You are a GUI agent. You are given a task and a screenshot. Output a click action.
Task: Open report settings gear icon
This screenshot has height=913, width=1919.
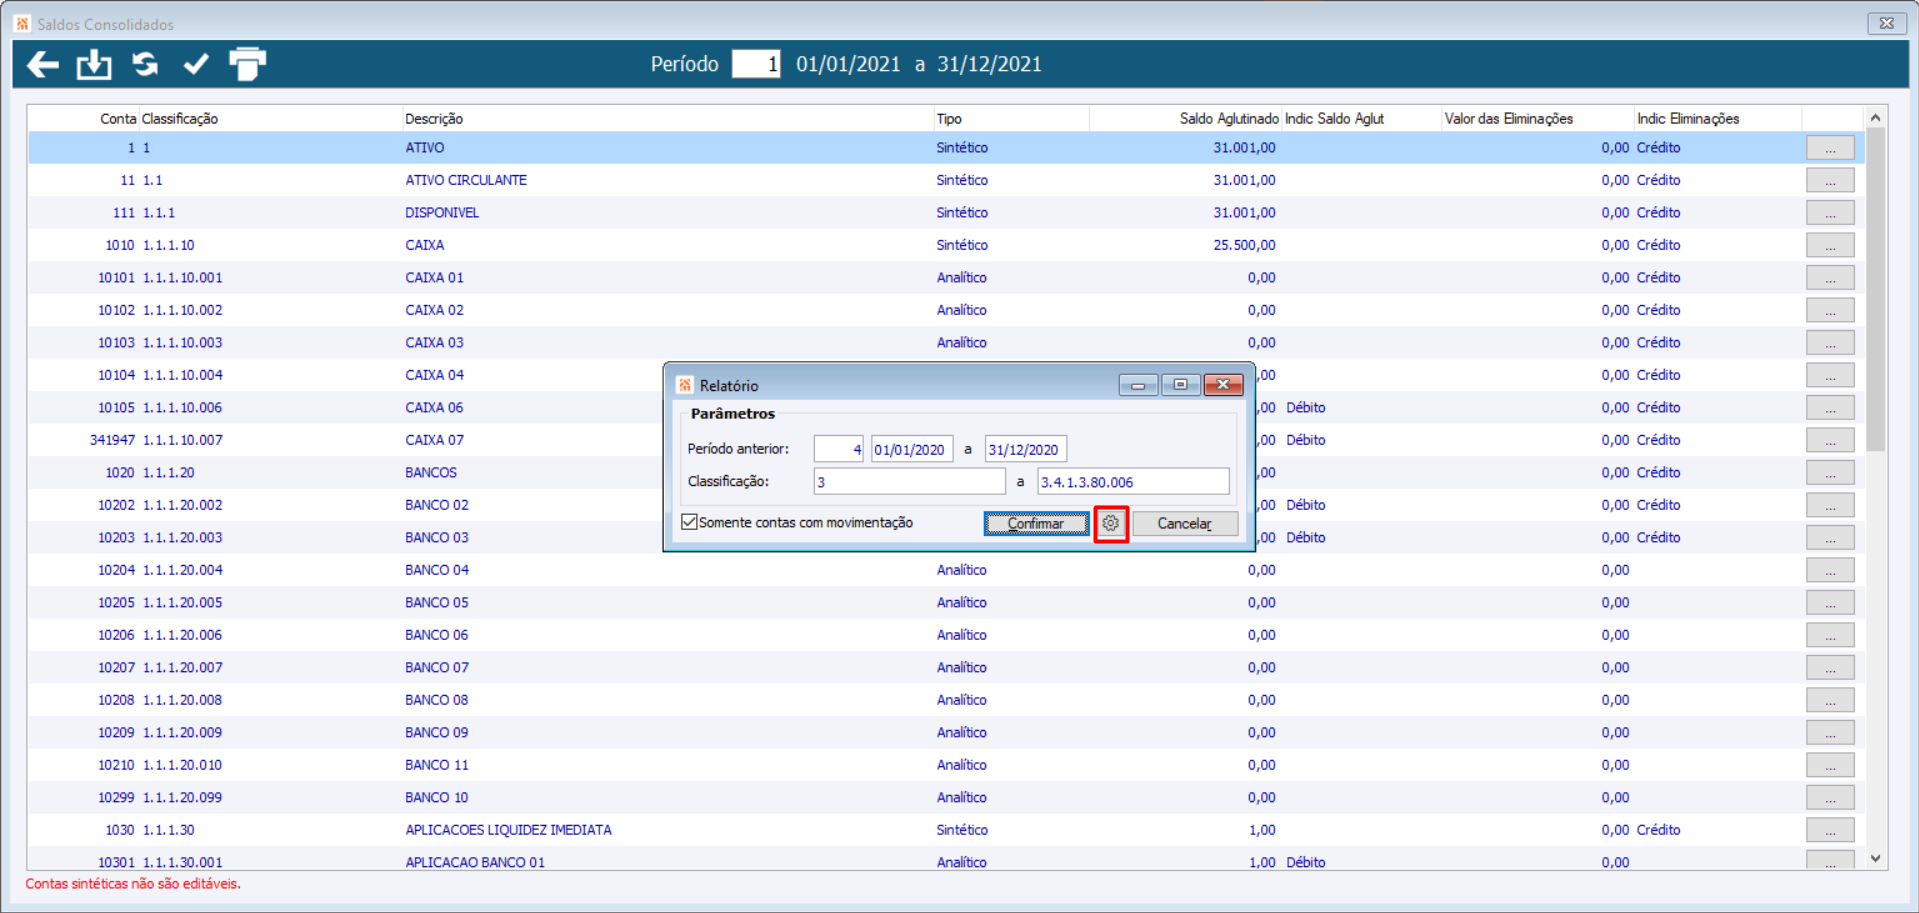click(1111, 523)
